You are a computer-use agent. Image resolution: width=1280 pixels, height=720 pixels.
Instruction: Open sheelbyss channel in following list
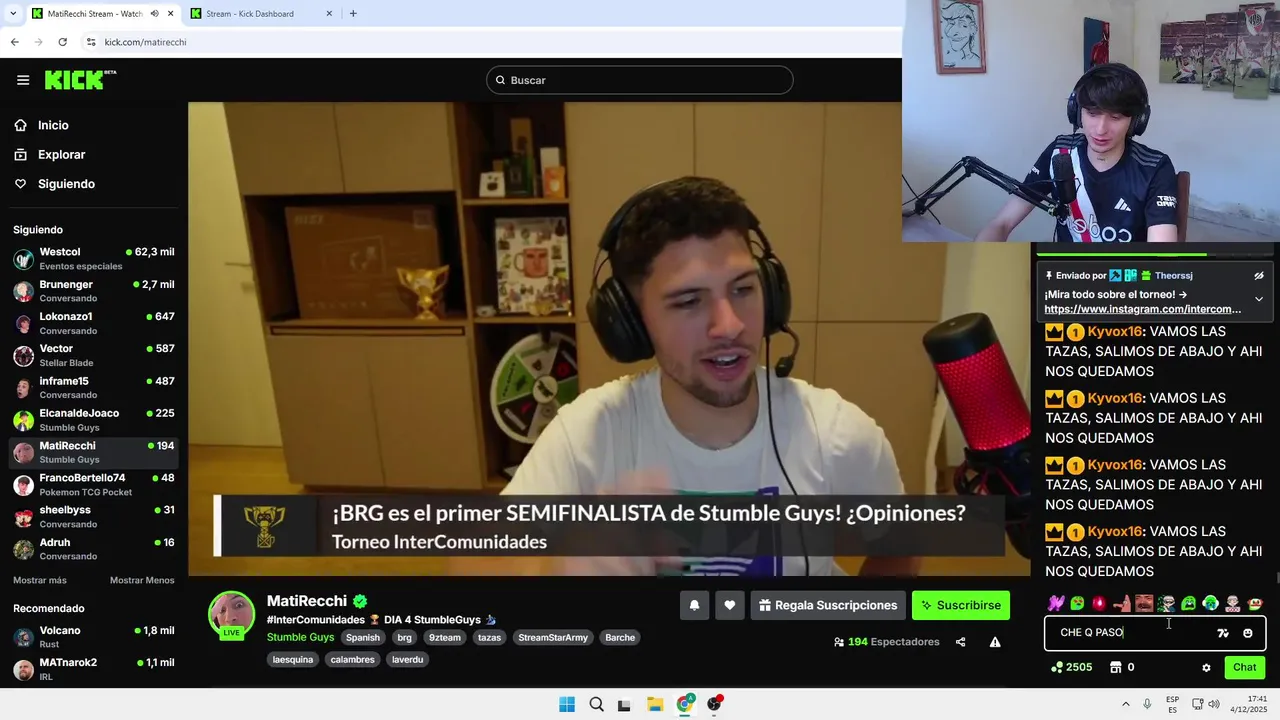click(x=93, y=516)
